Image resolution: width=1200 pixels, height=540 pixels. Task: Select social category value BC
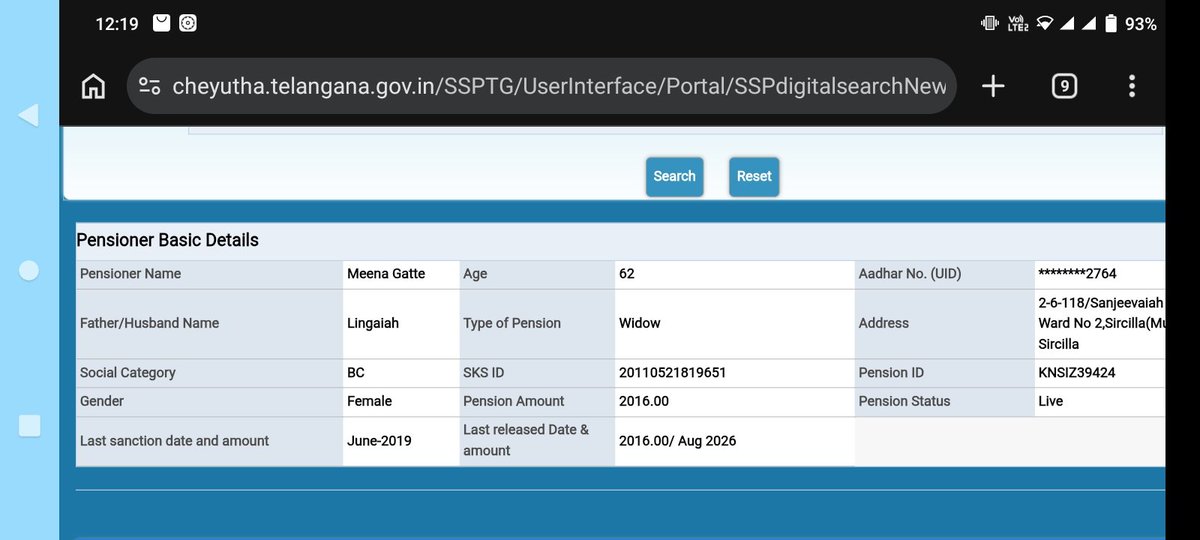coord(356,372)
